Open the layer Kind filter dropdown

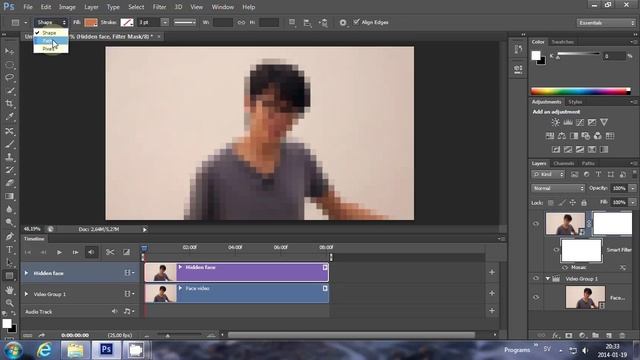click(548, 174)
